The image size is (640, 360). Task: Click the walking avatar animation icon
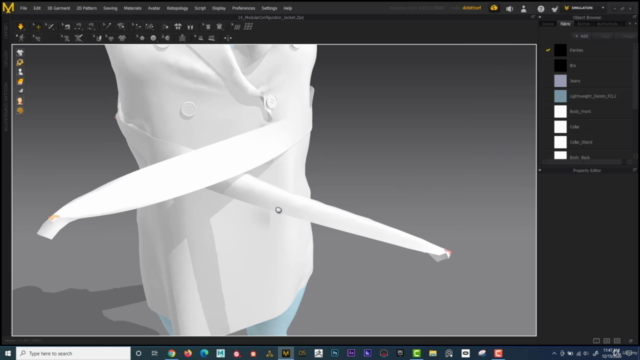click(x=20, y=38)
